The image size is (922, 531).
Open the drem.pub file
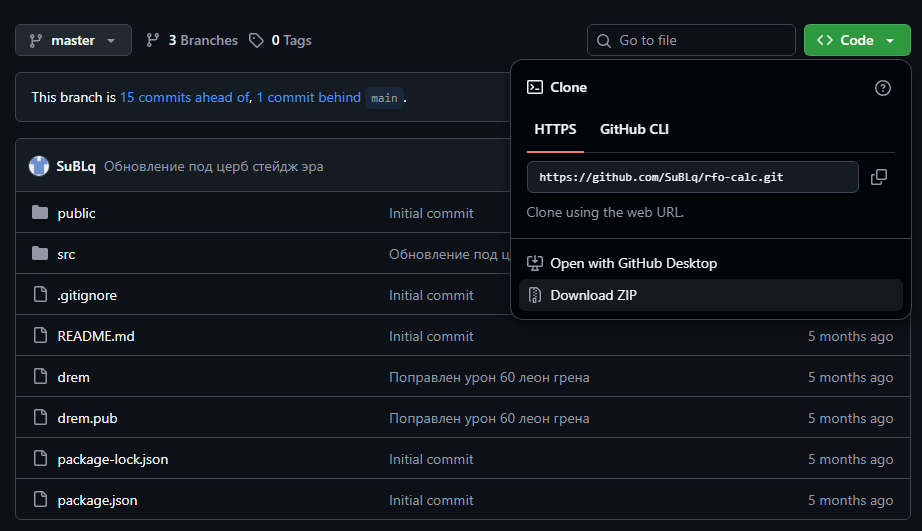pos(87,418)
